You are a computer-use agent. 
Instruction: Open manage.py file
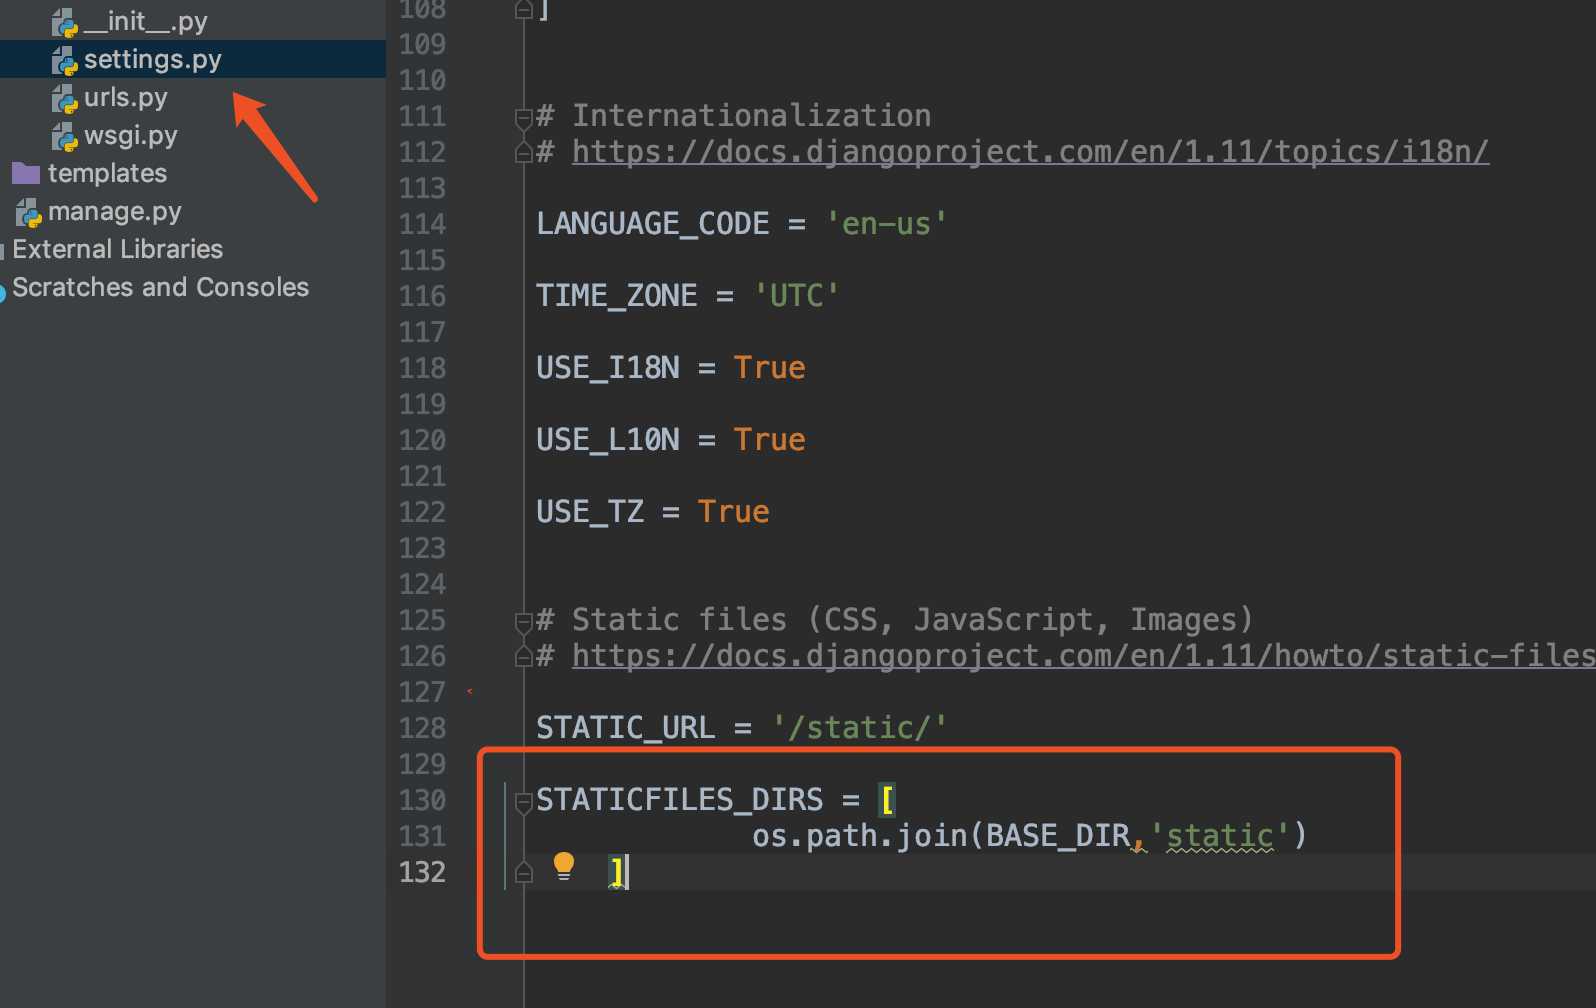114,211
